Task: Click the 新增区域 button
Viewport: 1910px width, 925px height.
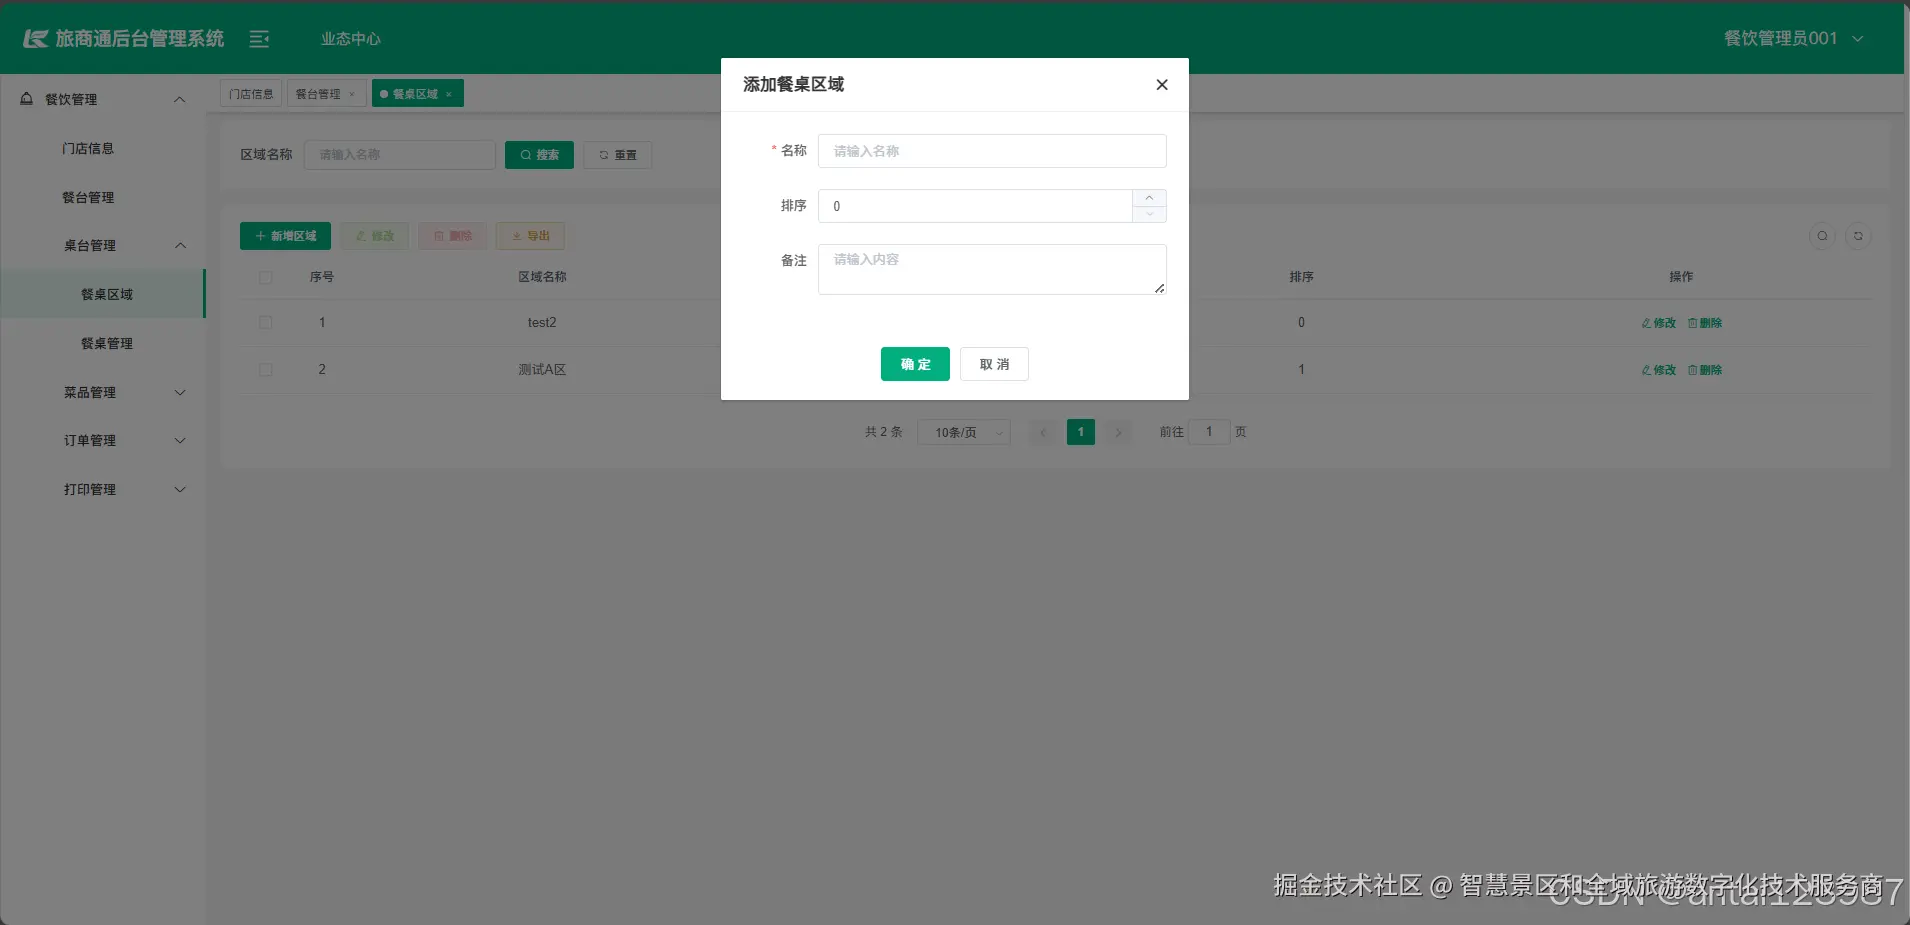Action: (285, 236)
